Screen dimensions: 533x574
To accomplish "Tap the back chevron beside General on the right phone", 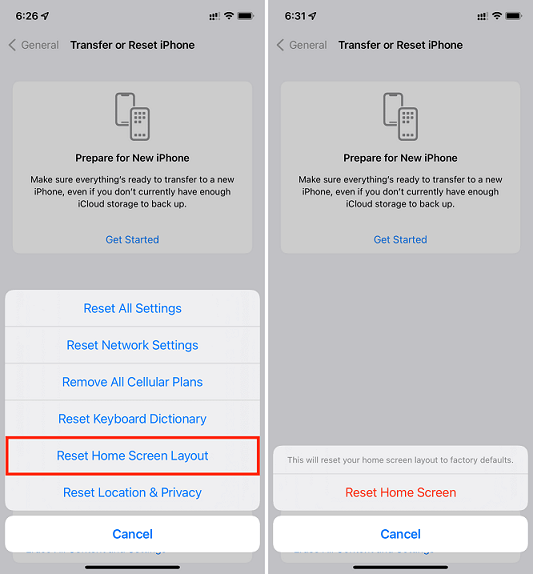I will [280, 45].
